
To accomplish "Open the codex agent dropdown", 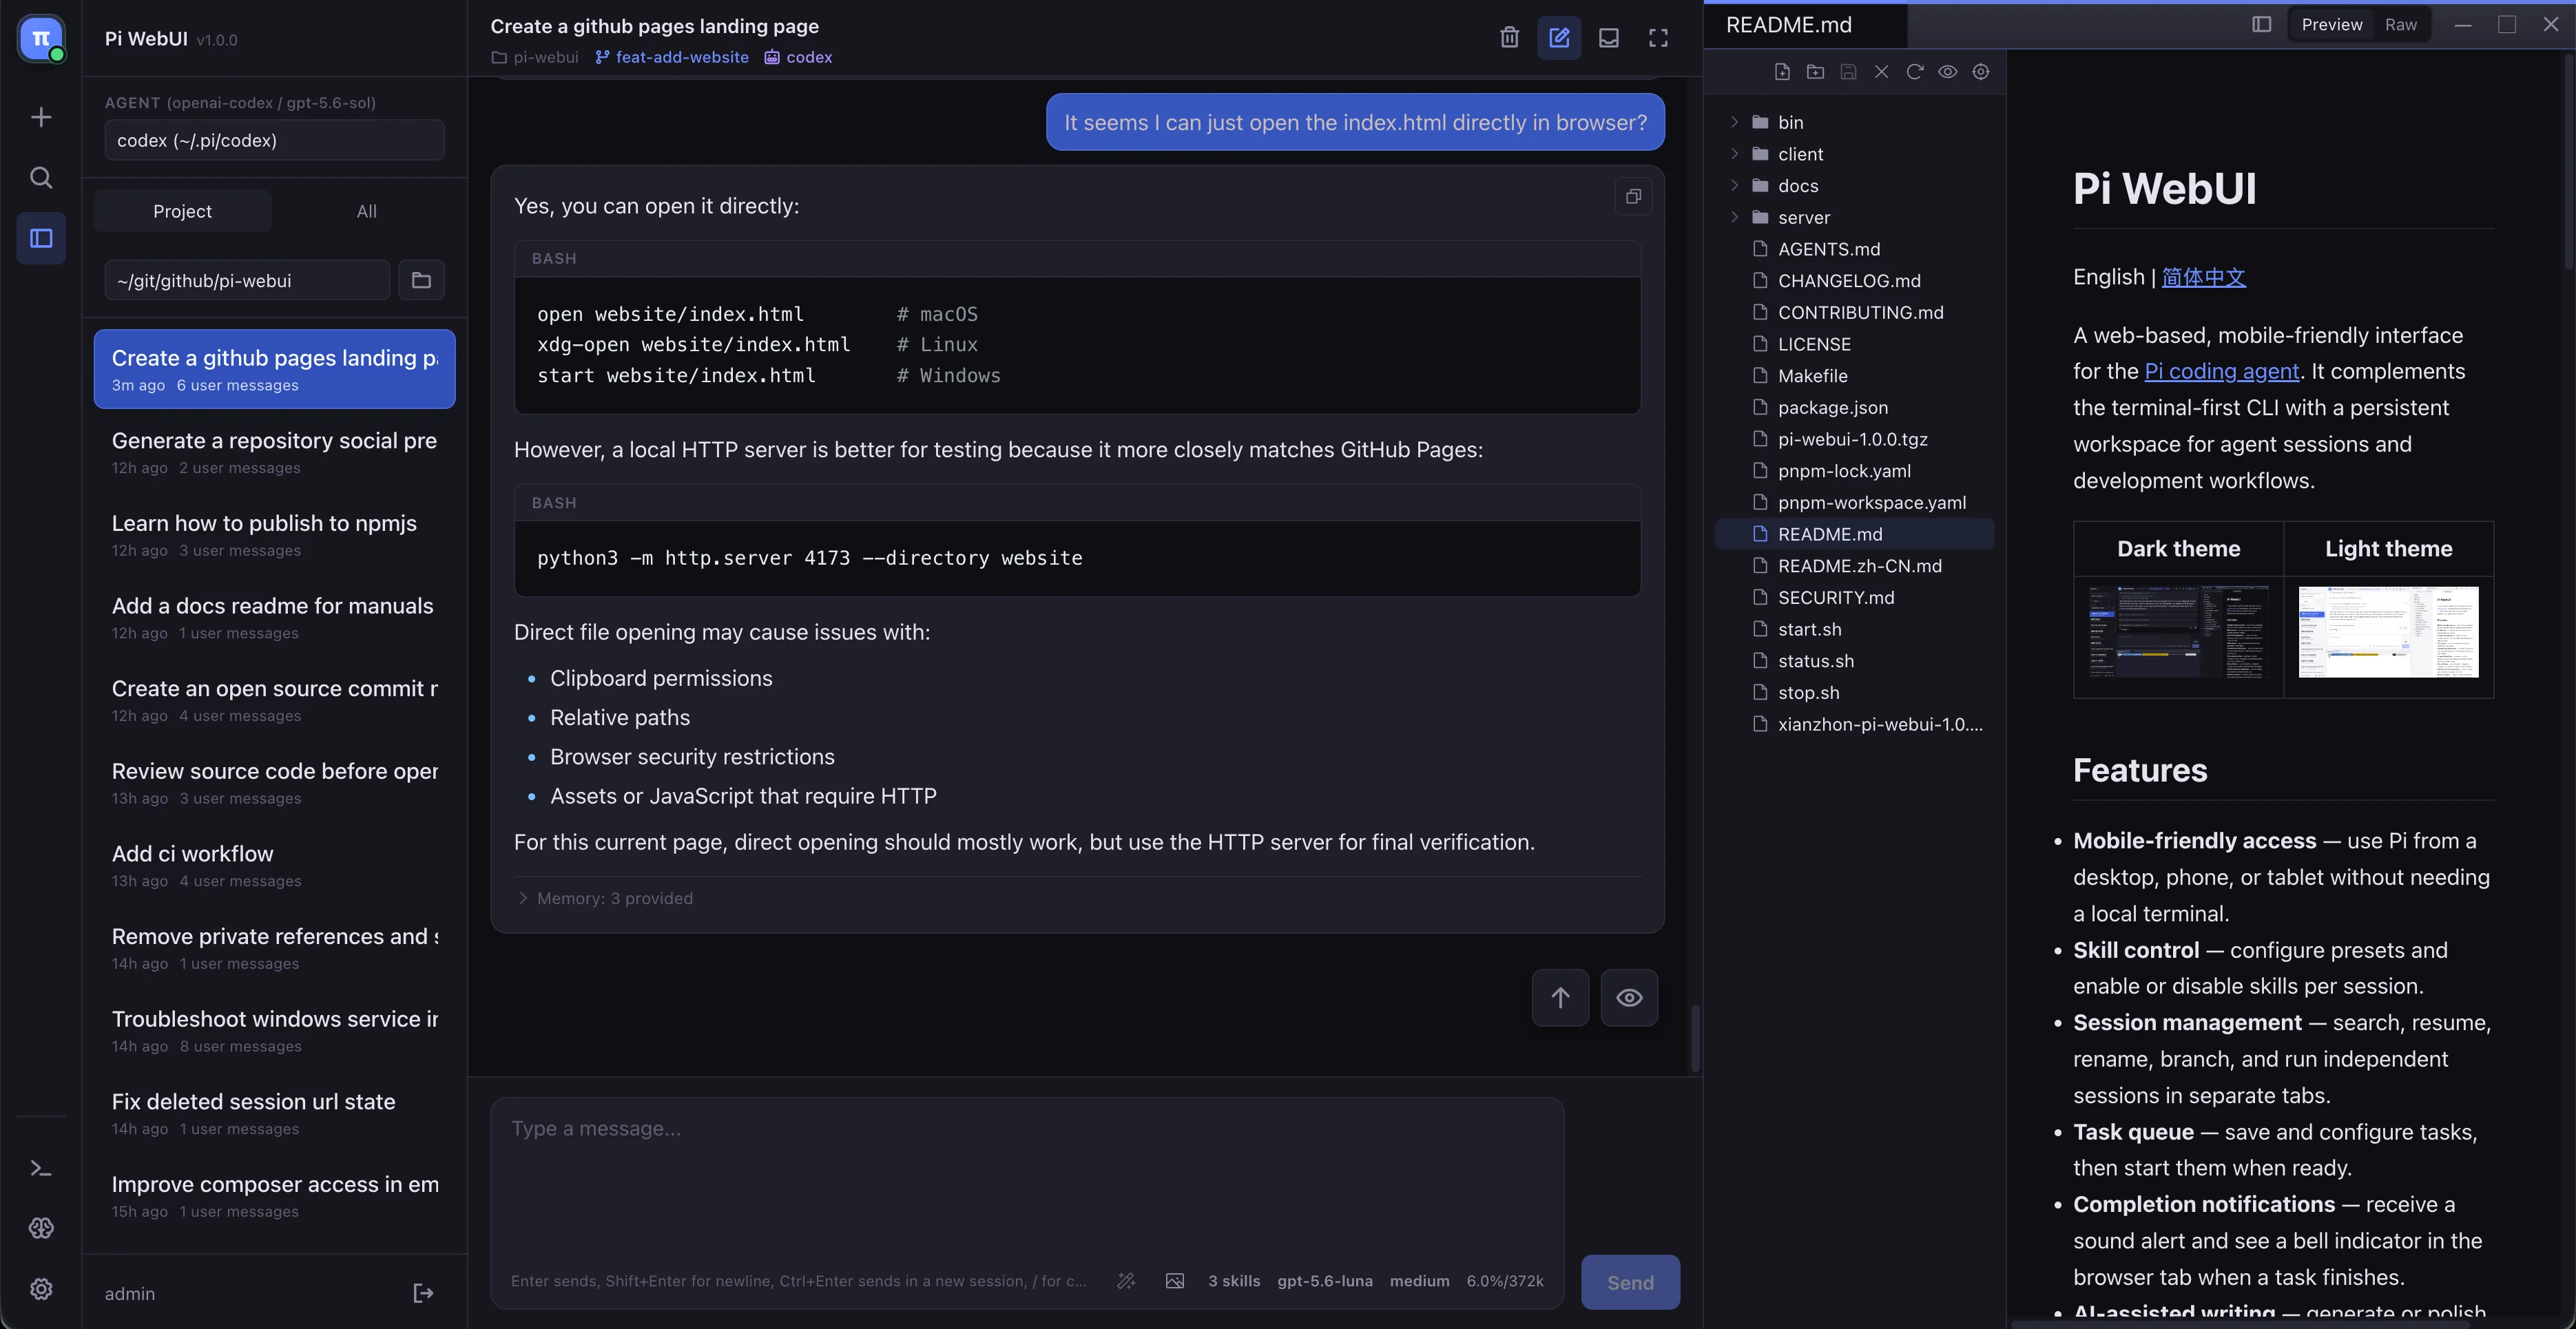I will [x=274, y=140].
